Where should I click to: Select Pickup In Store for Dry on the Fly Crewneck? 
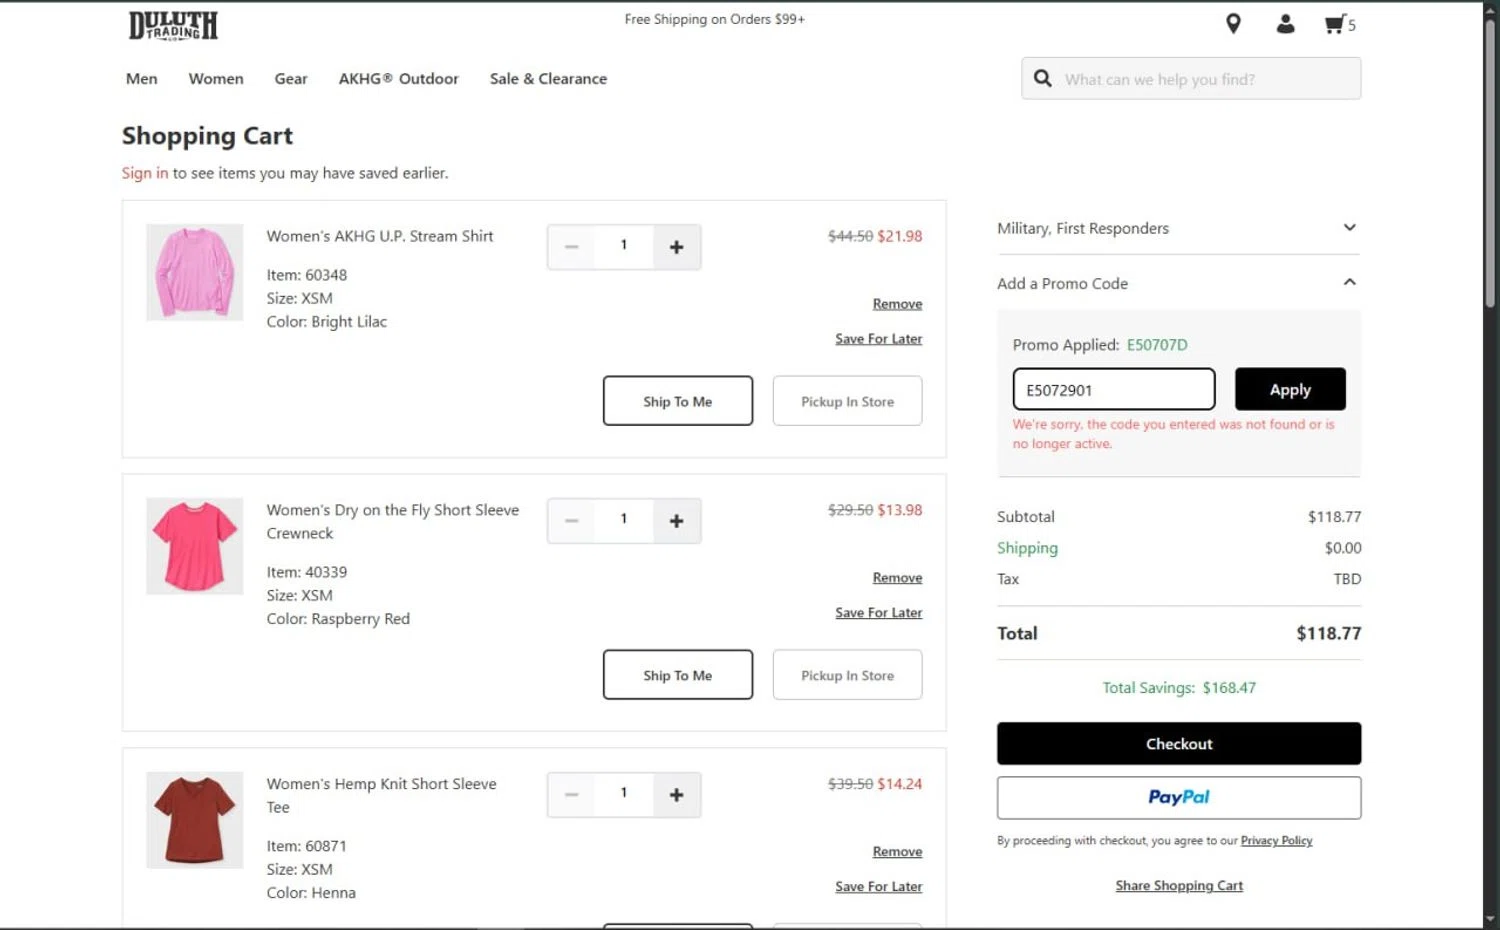[847, 675]
